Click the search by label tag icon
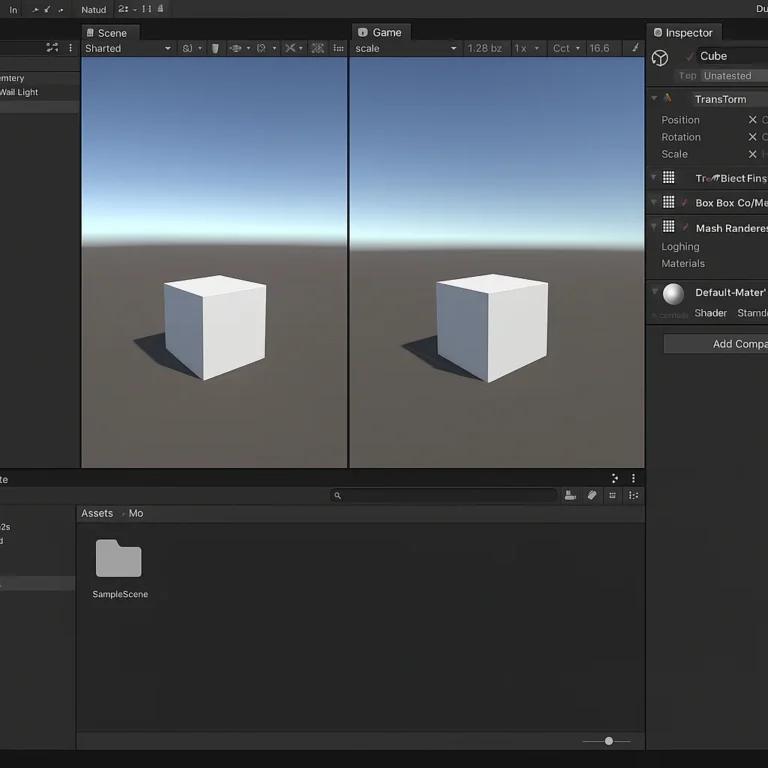The image size is (768, 768). pyautogui.click(x=592, y=496)
